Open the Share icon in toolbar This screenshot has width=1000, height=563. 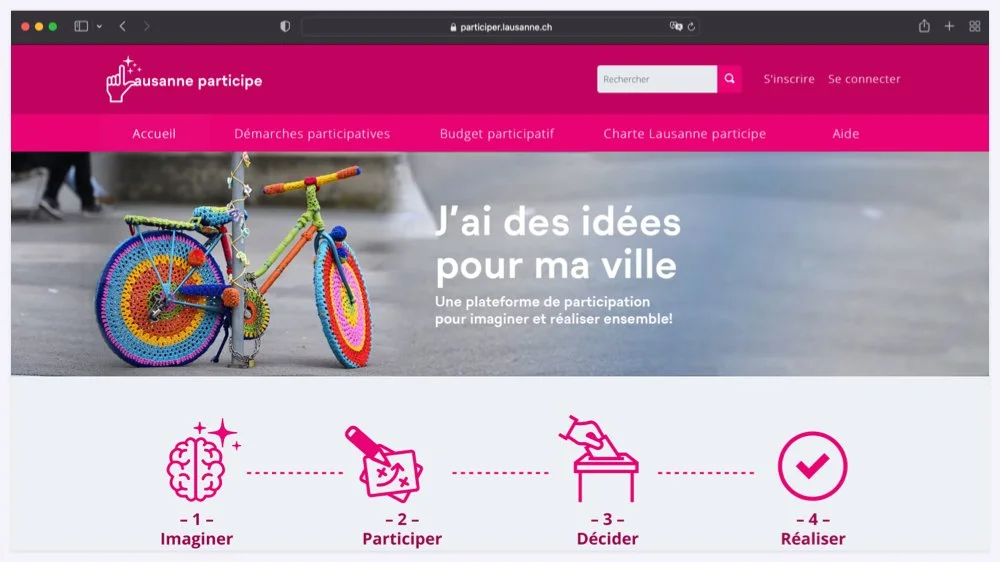tap(924, 26)
